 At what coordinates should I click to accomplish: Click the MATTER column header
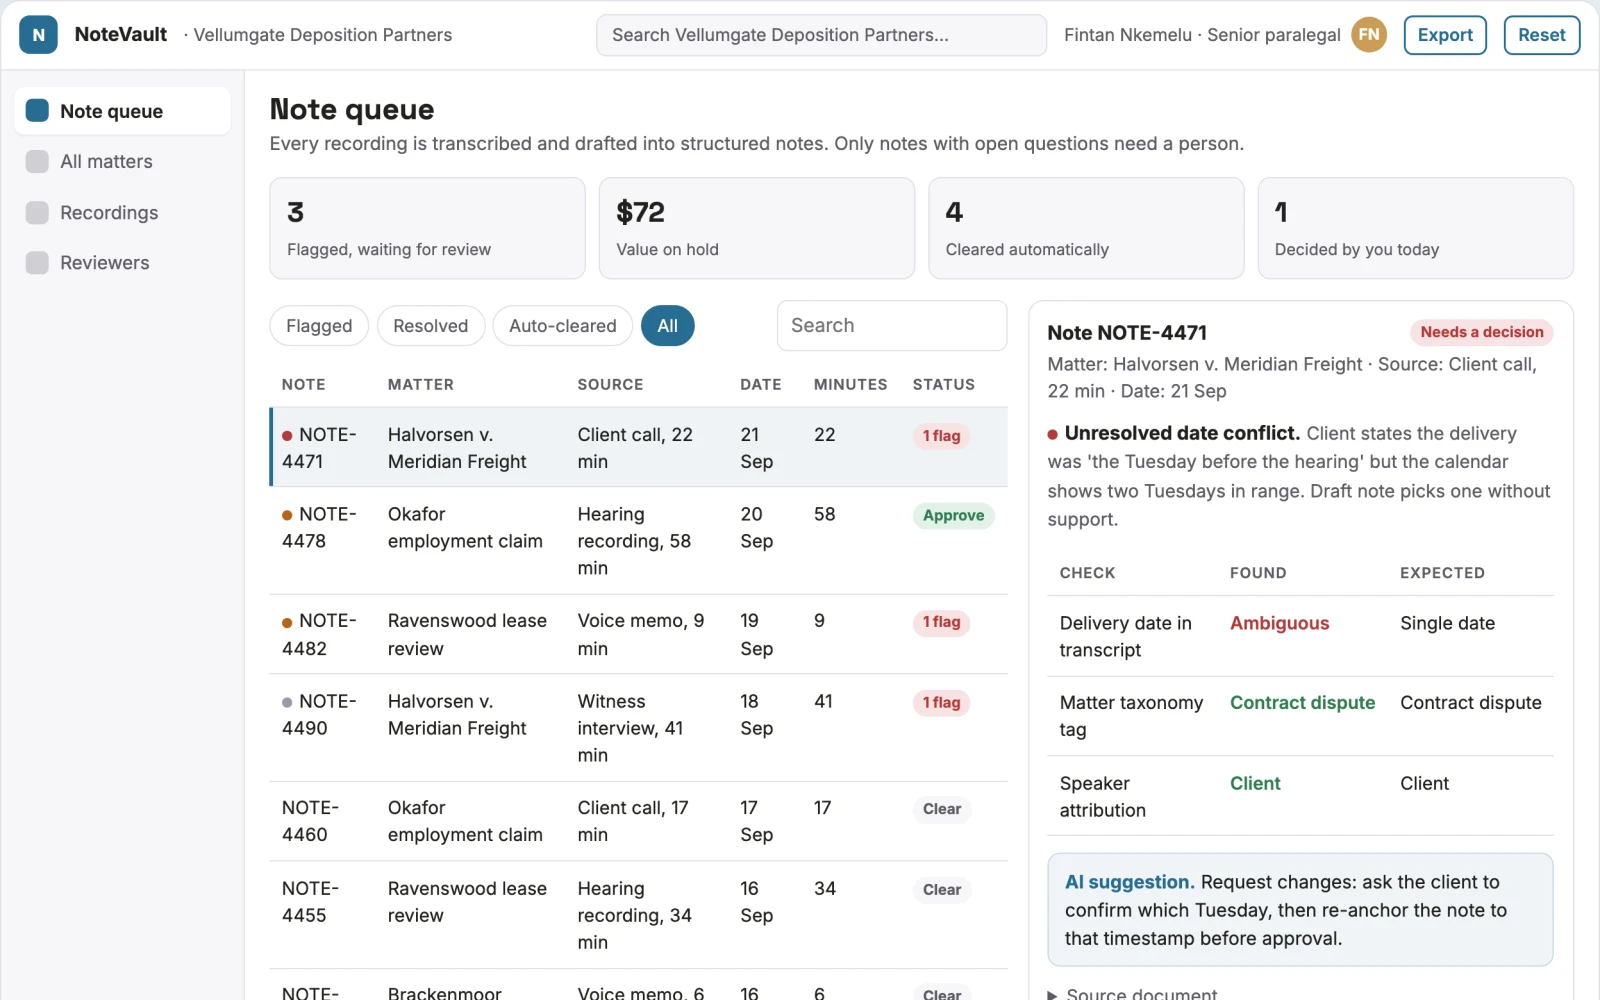coord(421,385)
